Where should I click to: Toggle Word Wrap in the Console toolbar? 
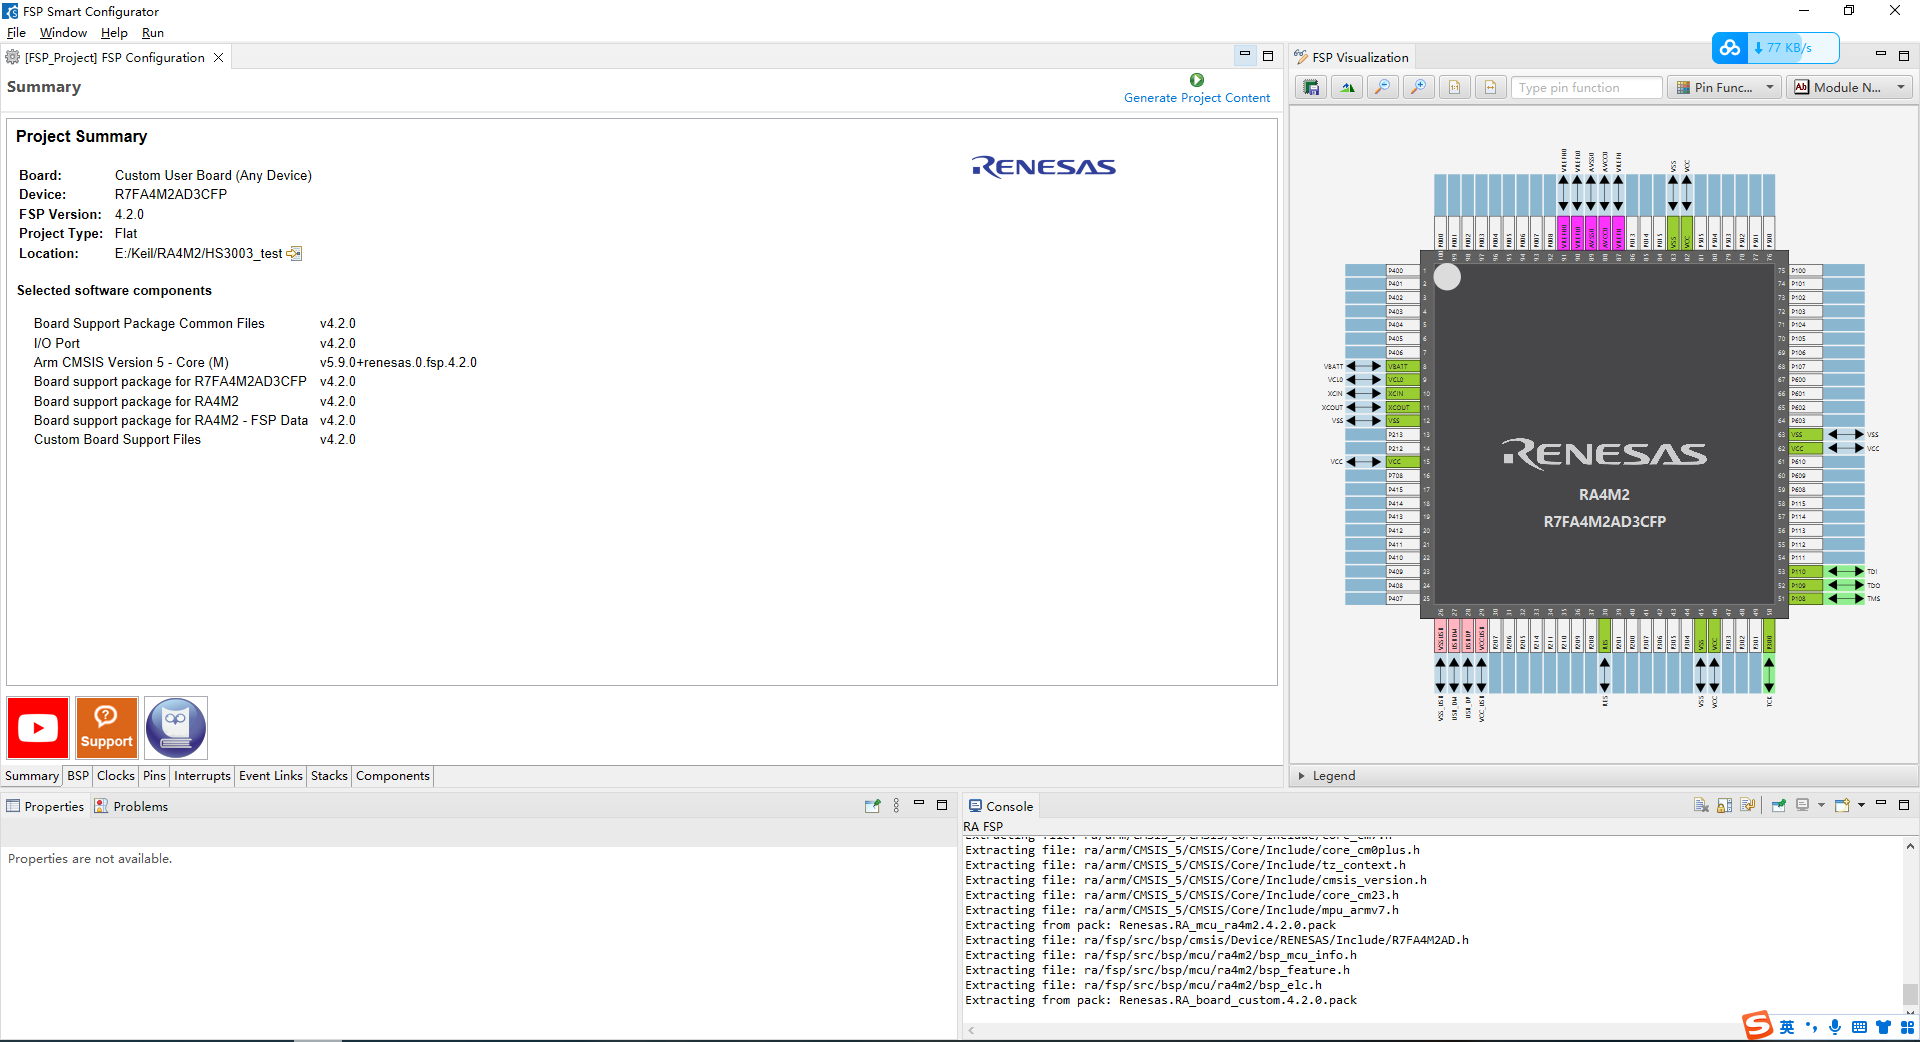click(1748, 806)
